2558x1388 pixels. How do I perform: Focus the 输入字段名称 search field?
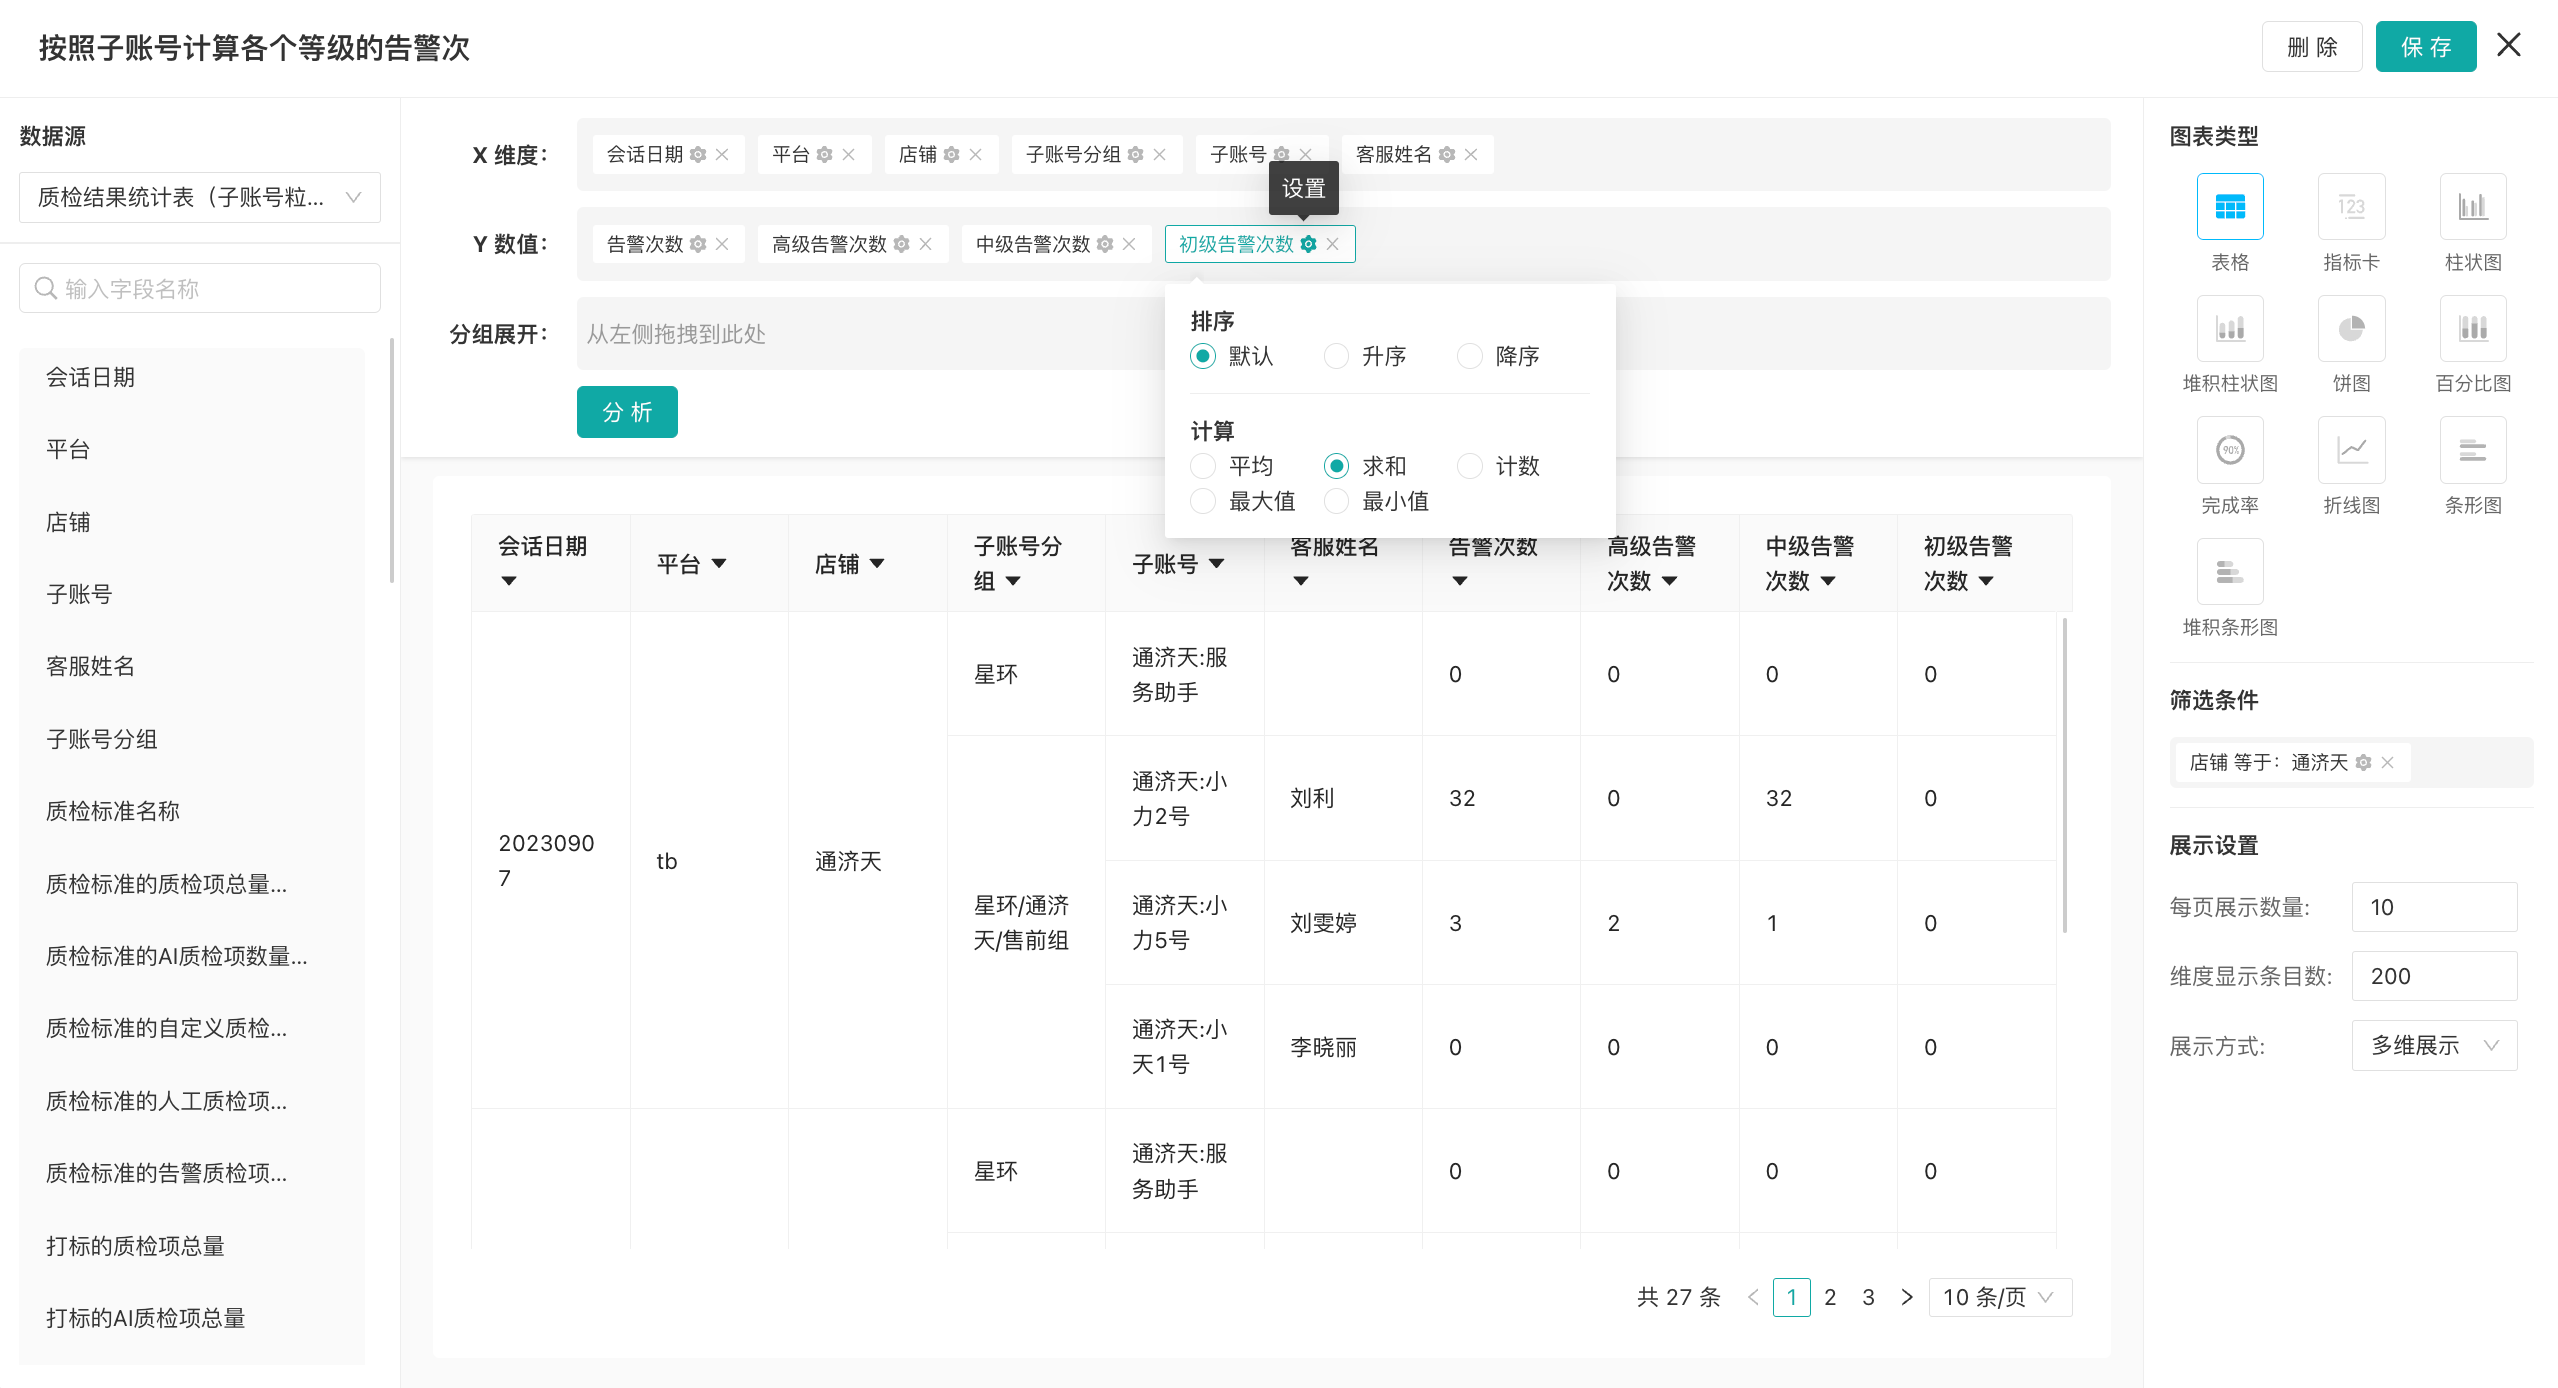[x=200, y=288]
